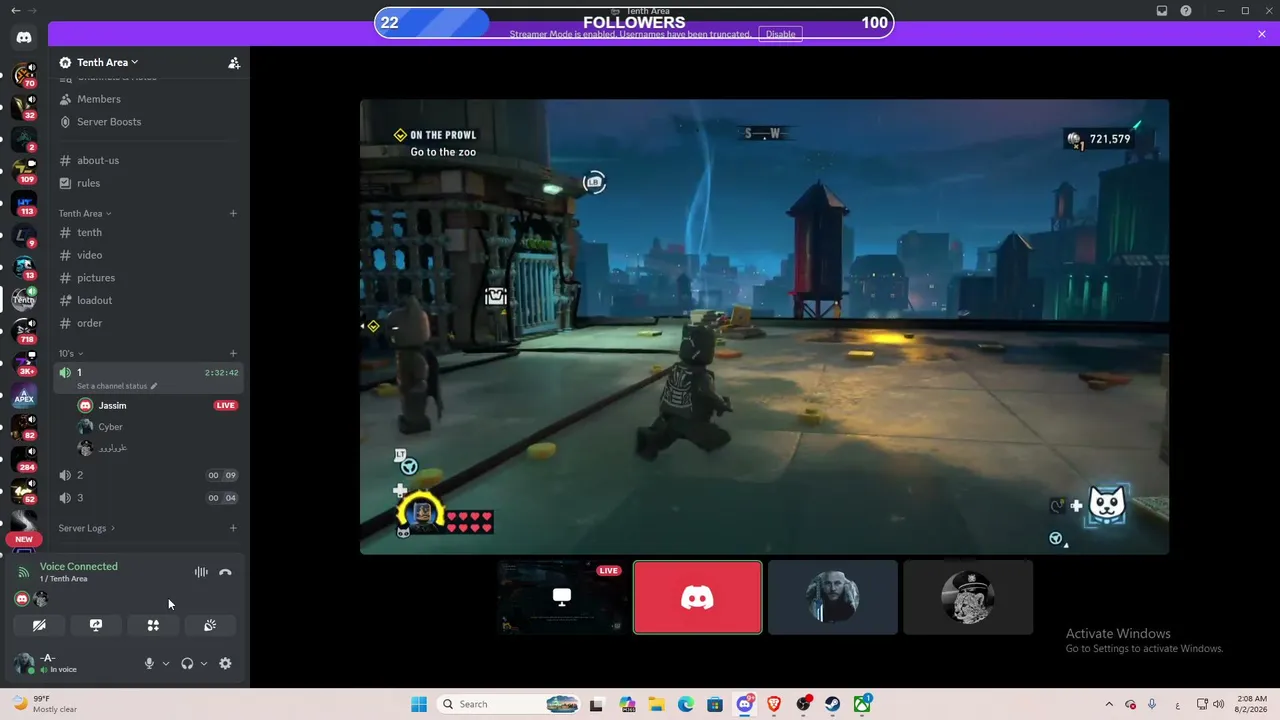Disable Streamer Mode from the banner
This screenshot has height=720, width=1280.
(x=780, y=34)
